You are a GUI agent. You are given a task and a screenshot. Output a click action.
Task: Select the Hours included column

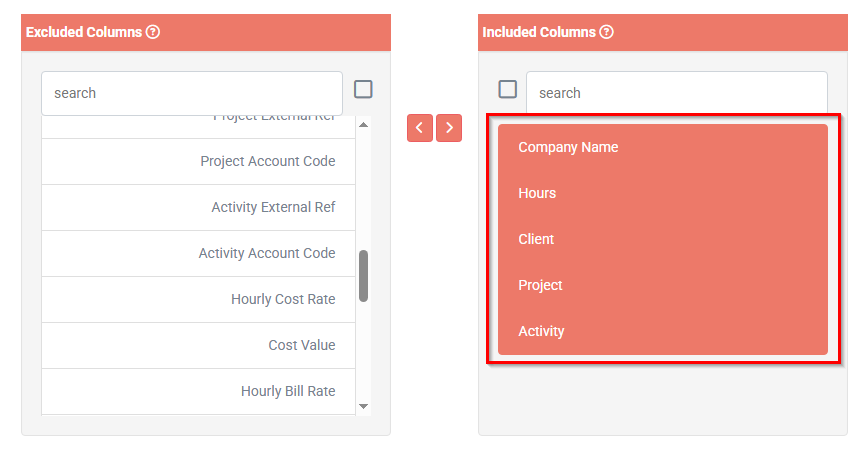[x=663, y=193]
